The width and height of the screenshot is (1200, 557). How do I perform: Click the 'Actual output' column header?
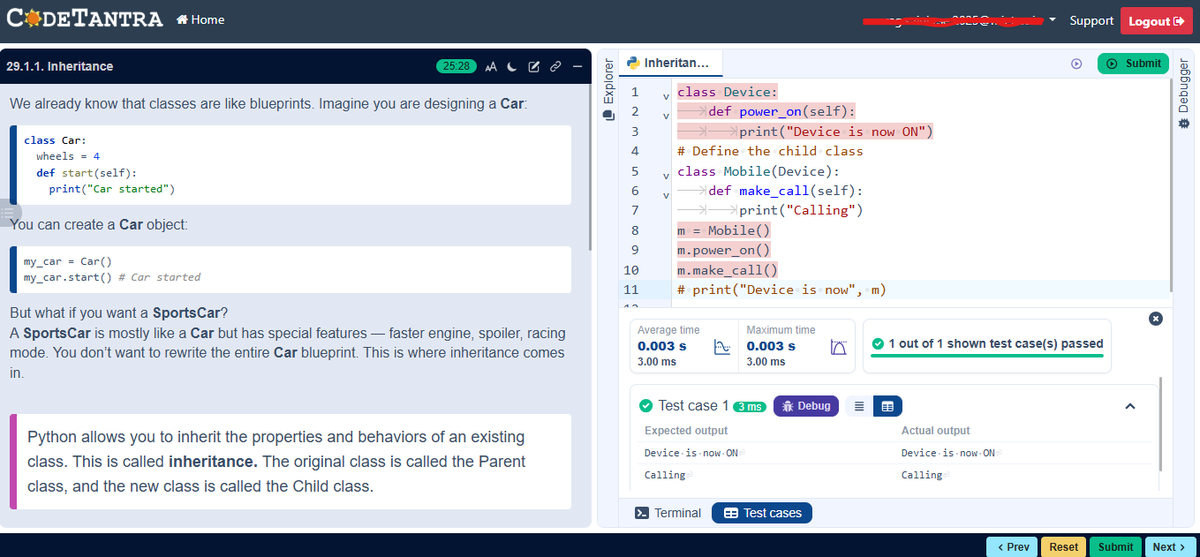point(935,430)
